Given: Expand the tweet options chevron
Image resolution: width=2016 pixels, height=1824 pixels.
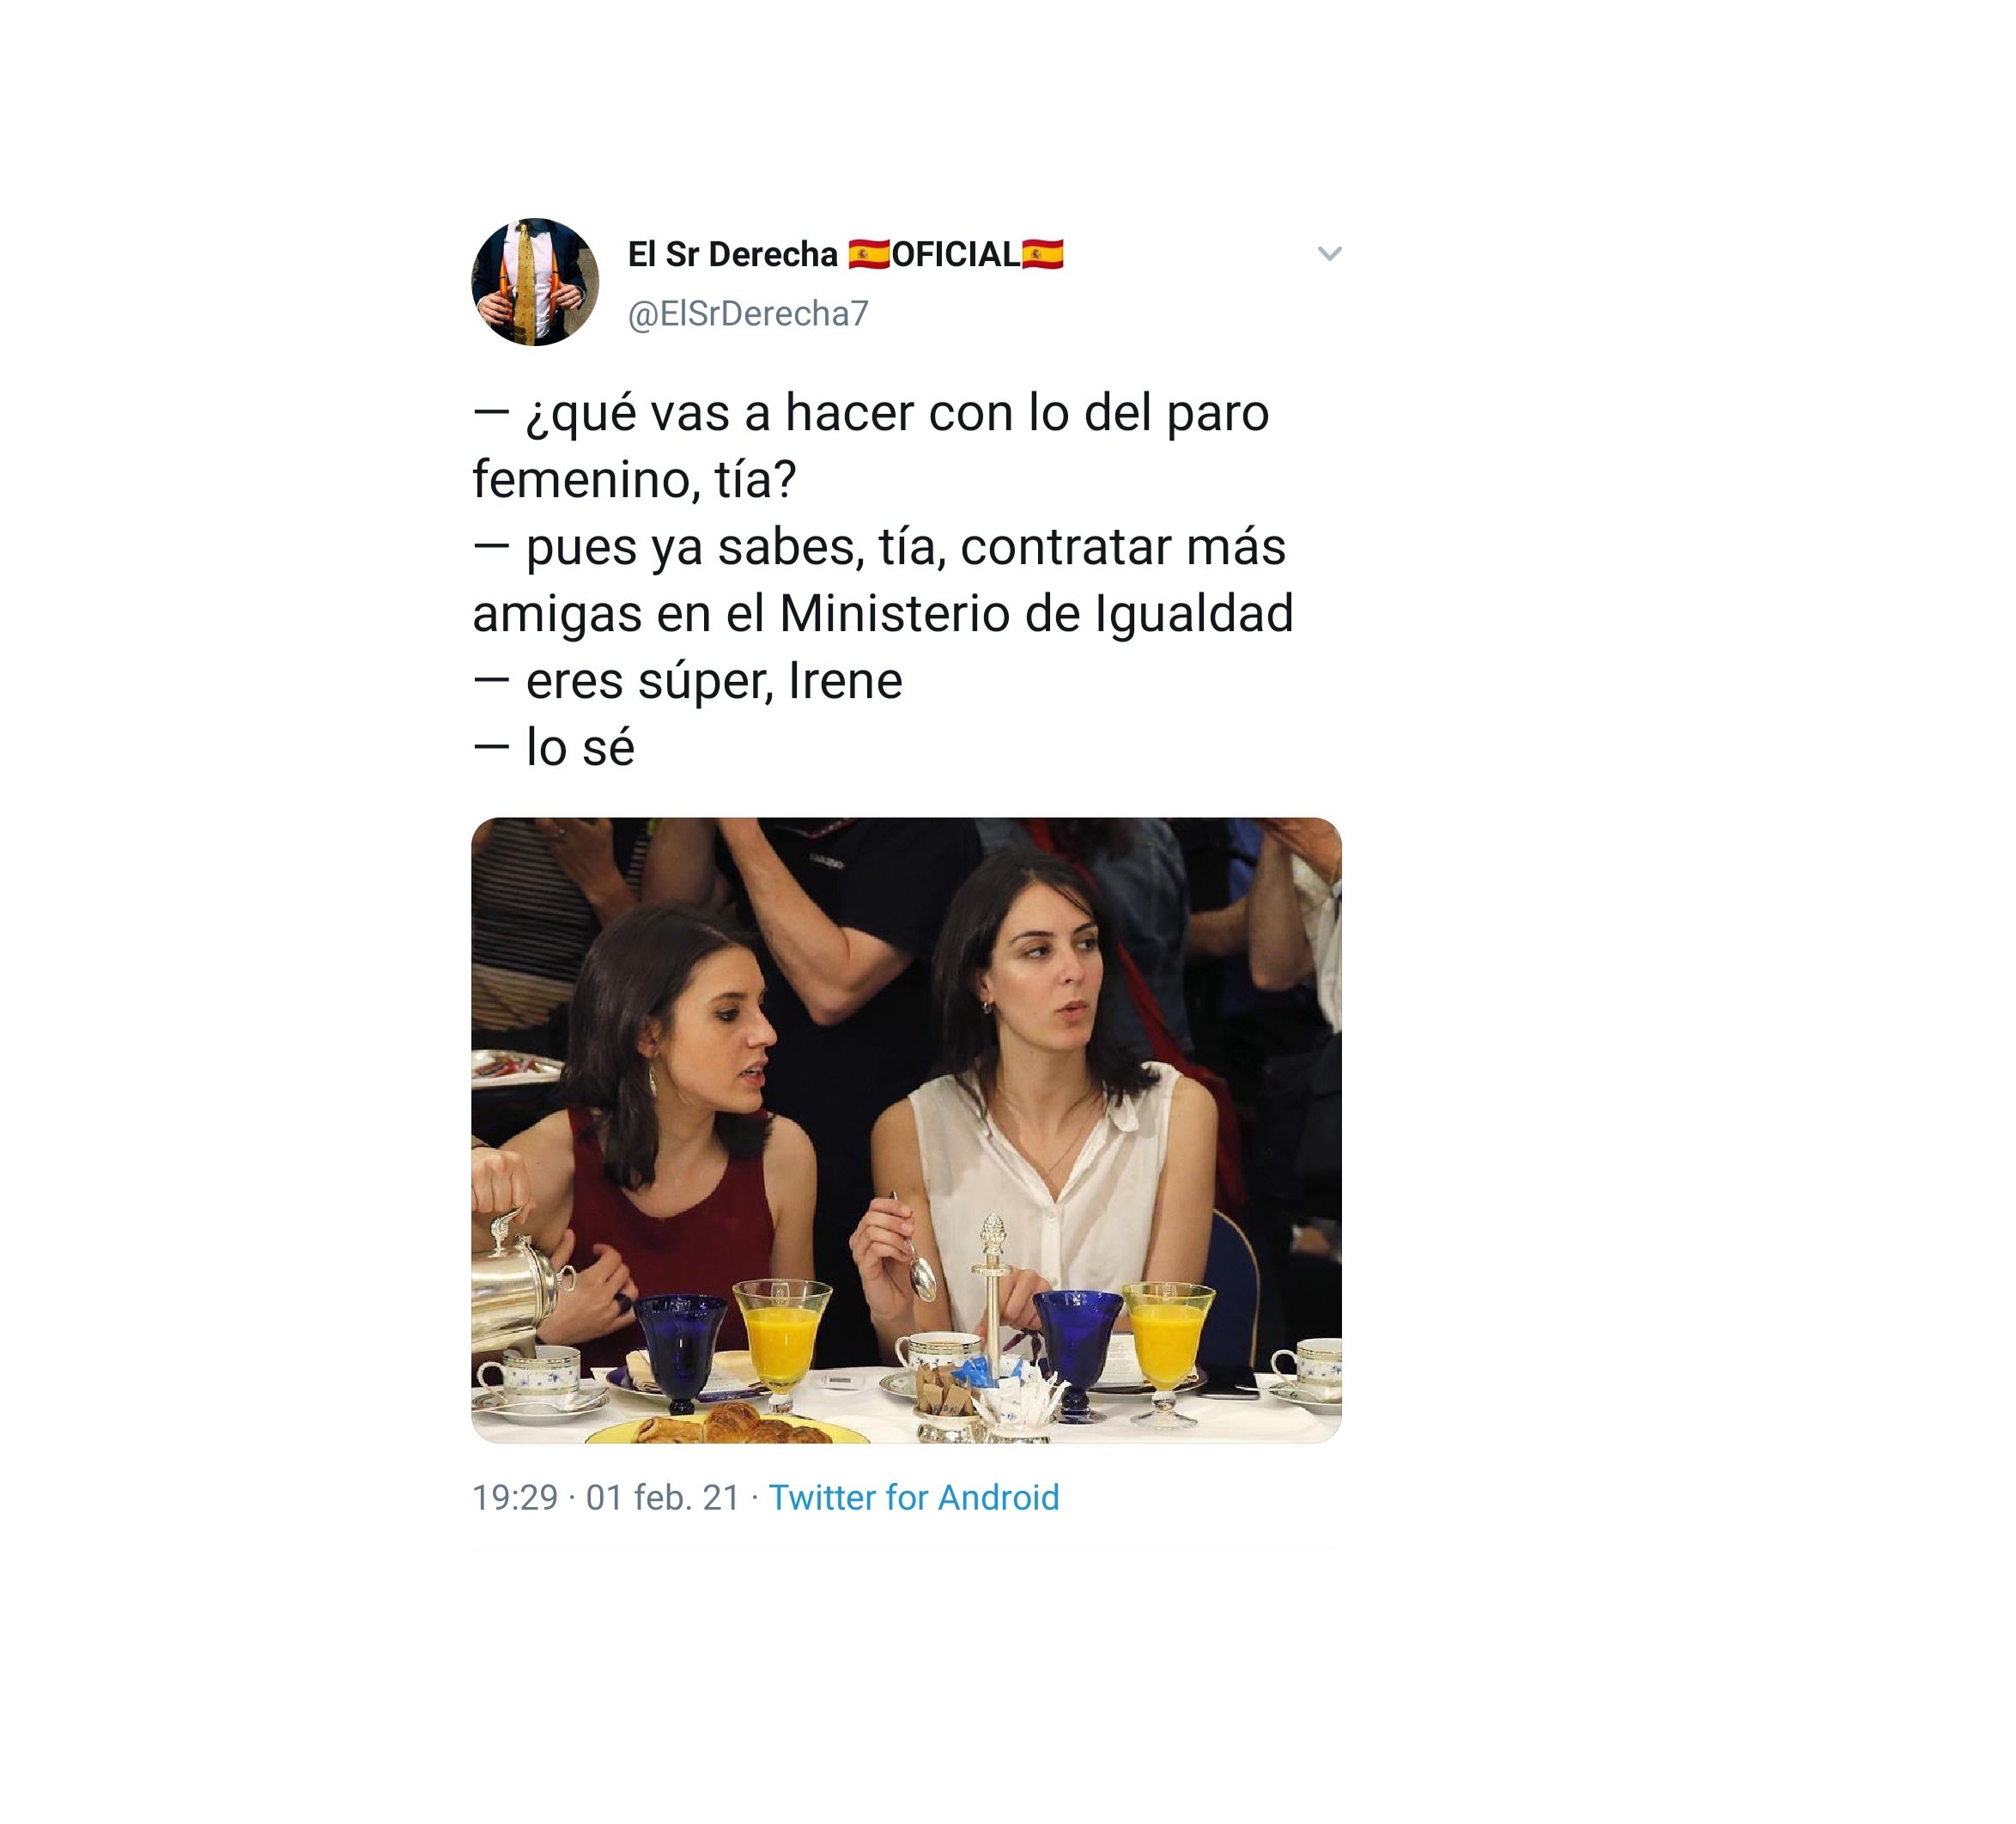Looking at the screenshot, I should [x=1329, y=254].
